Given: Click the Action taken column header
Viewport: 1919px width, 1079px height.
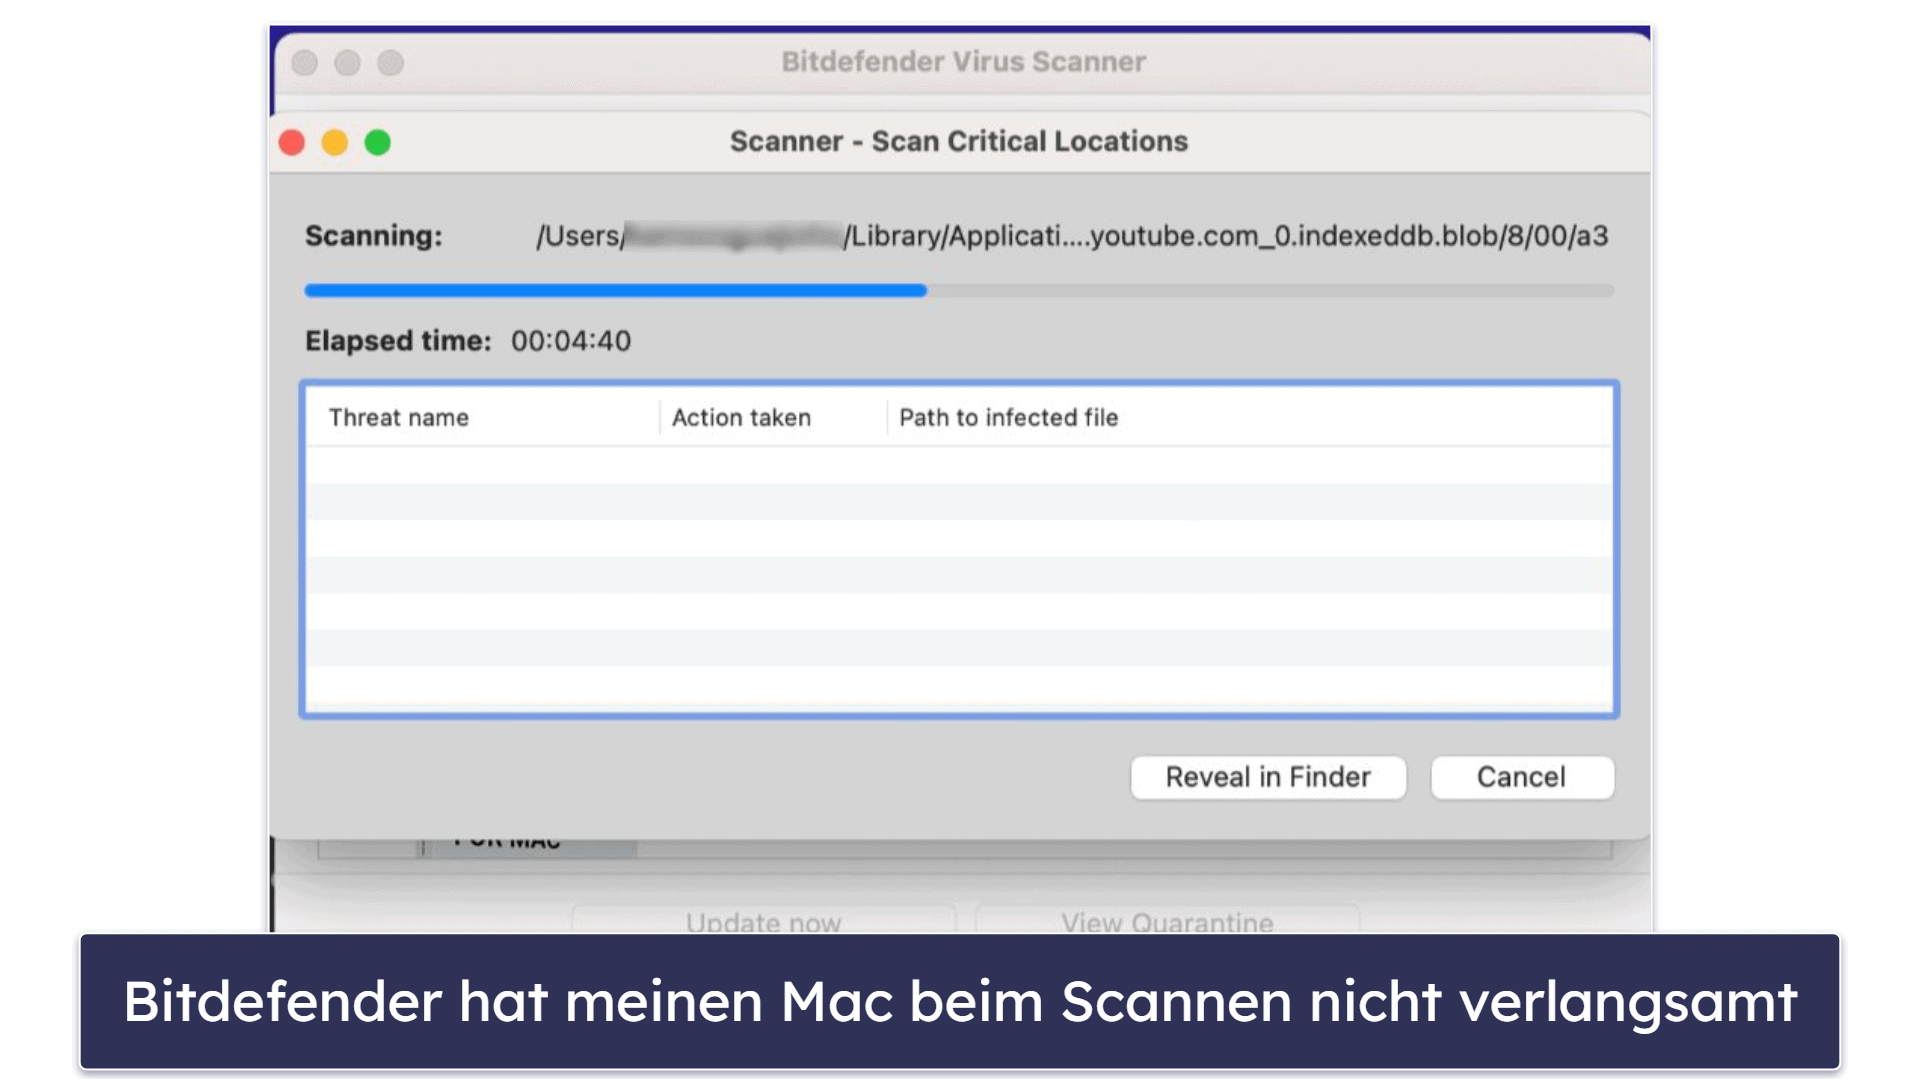Looking at the screenshot, I should (741, 417).
